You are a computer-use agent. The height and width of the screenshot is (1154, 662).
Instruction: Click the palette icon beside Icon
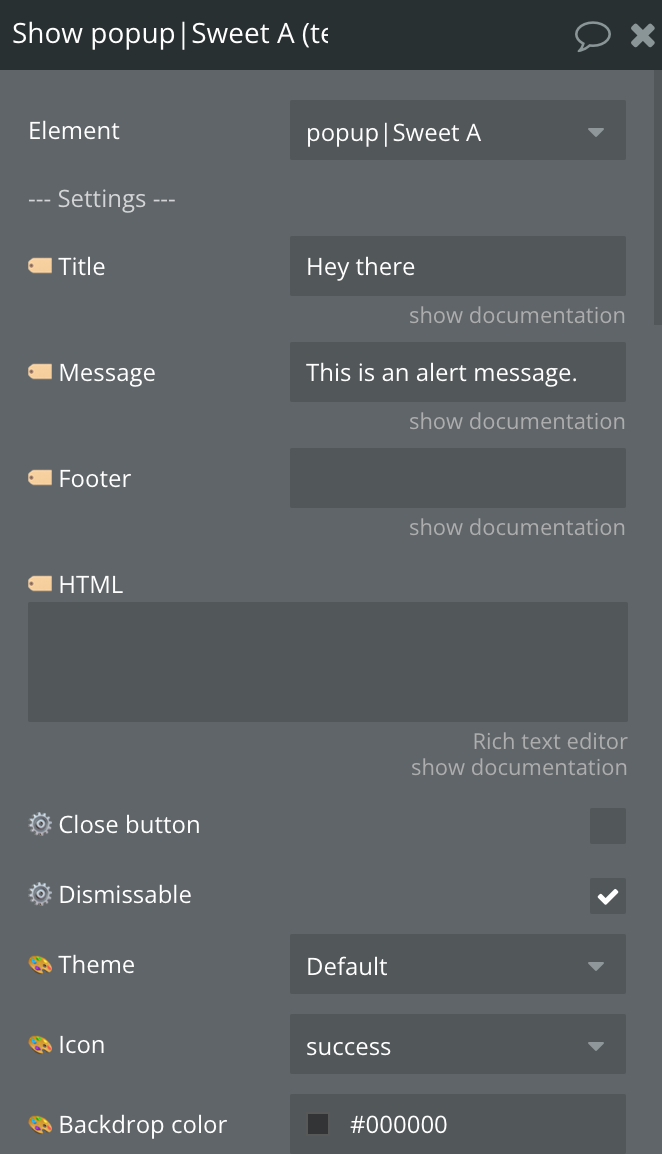40,1044
